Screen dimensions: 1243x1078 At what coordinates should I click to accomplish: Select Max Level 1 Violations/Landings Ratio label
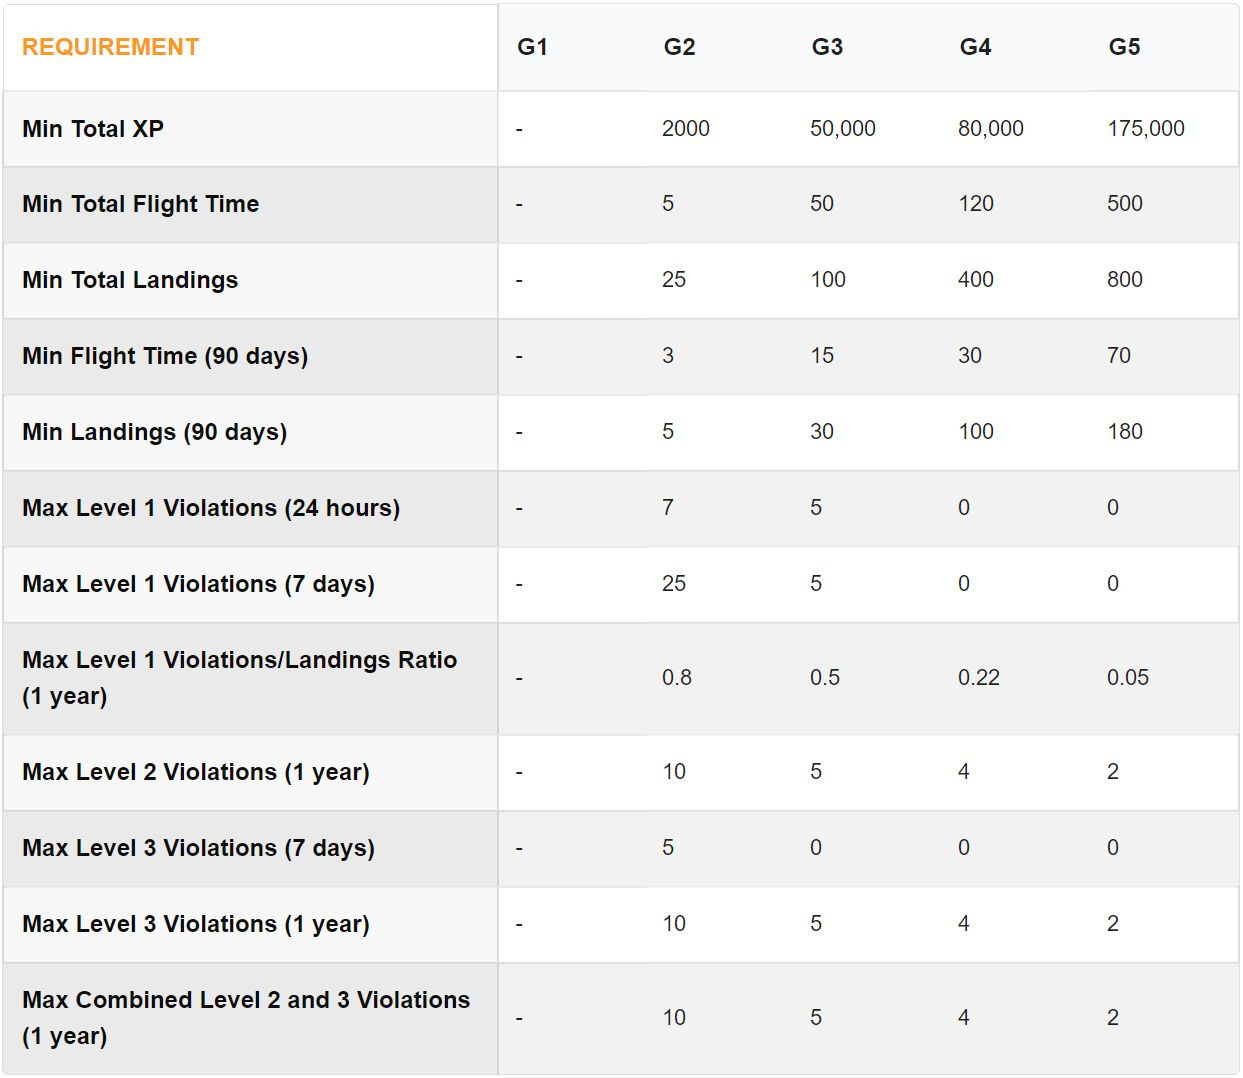(x=240, y=678)
